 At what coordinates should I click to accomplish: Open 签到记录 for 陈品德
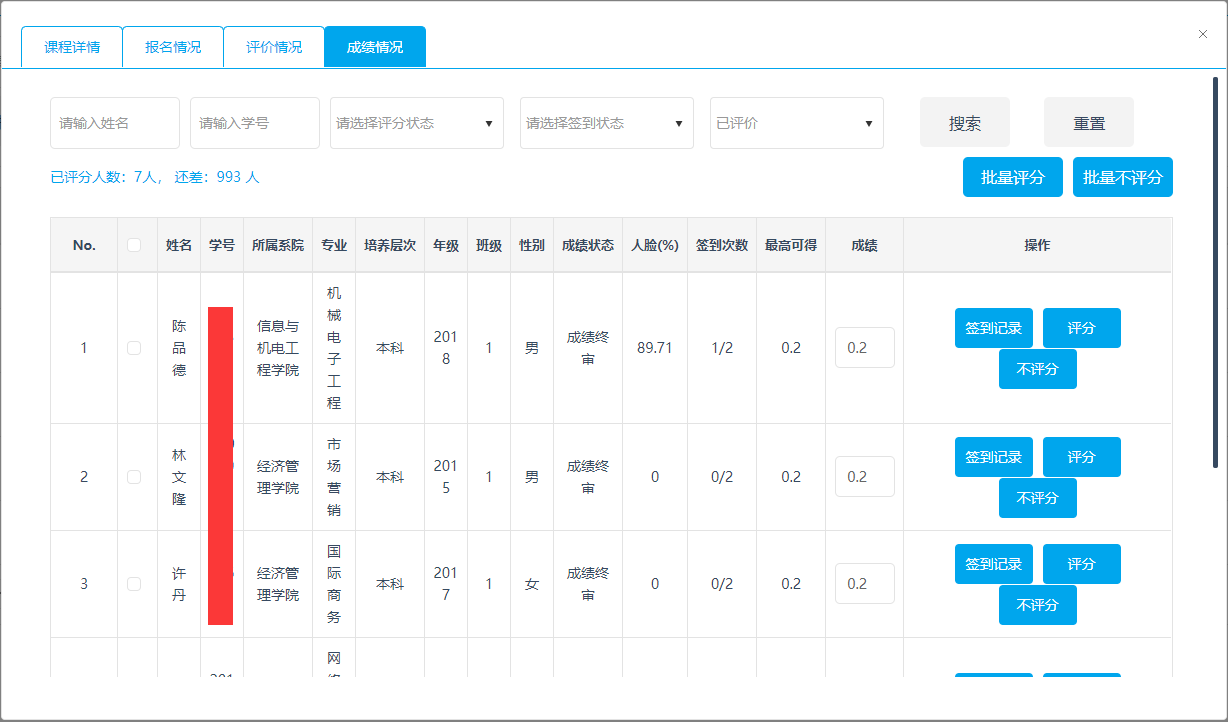[994, 328]
